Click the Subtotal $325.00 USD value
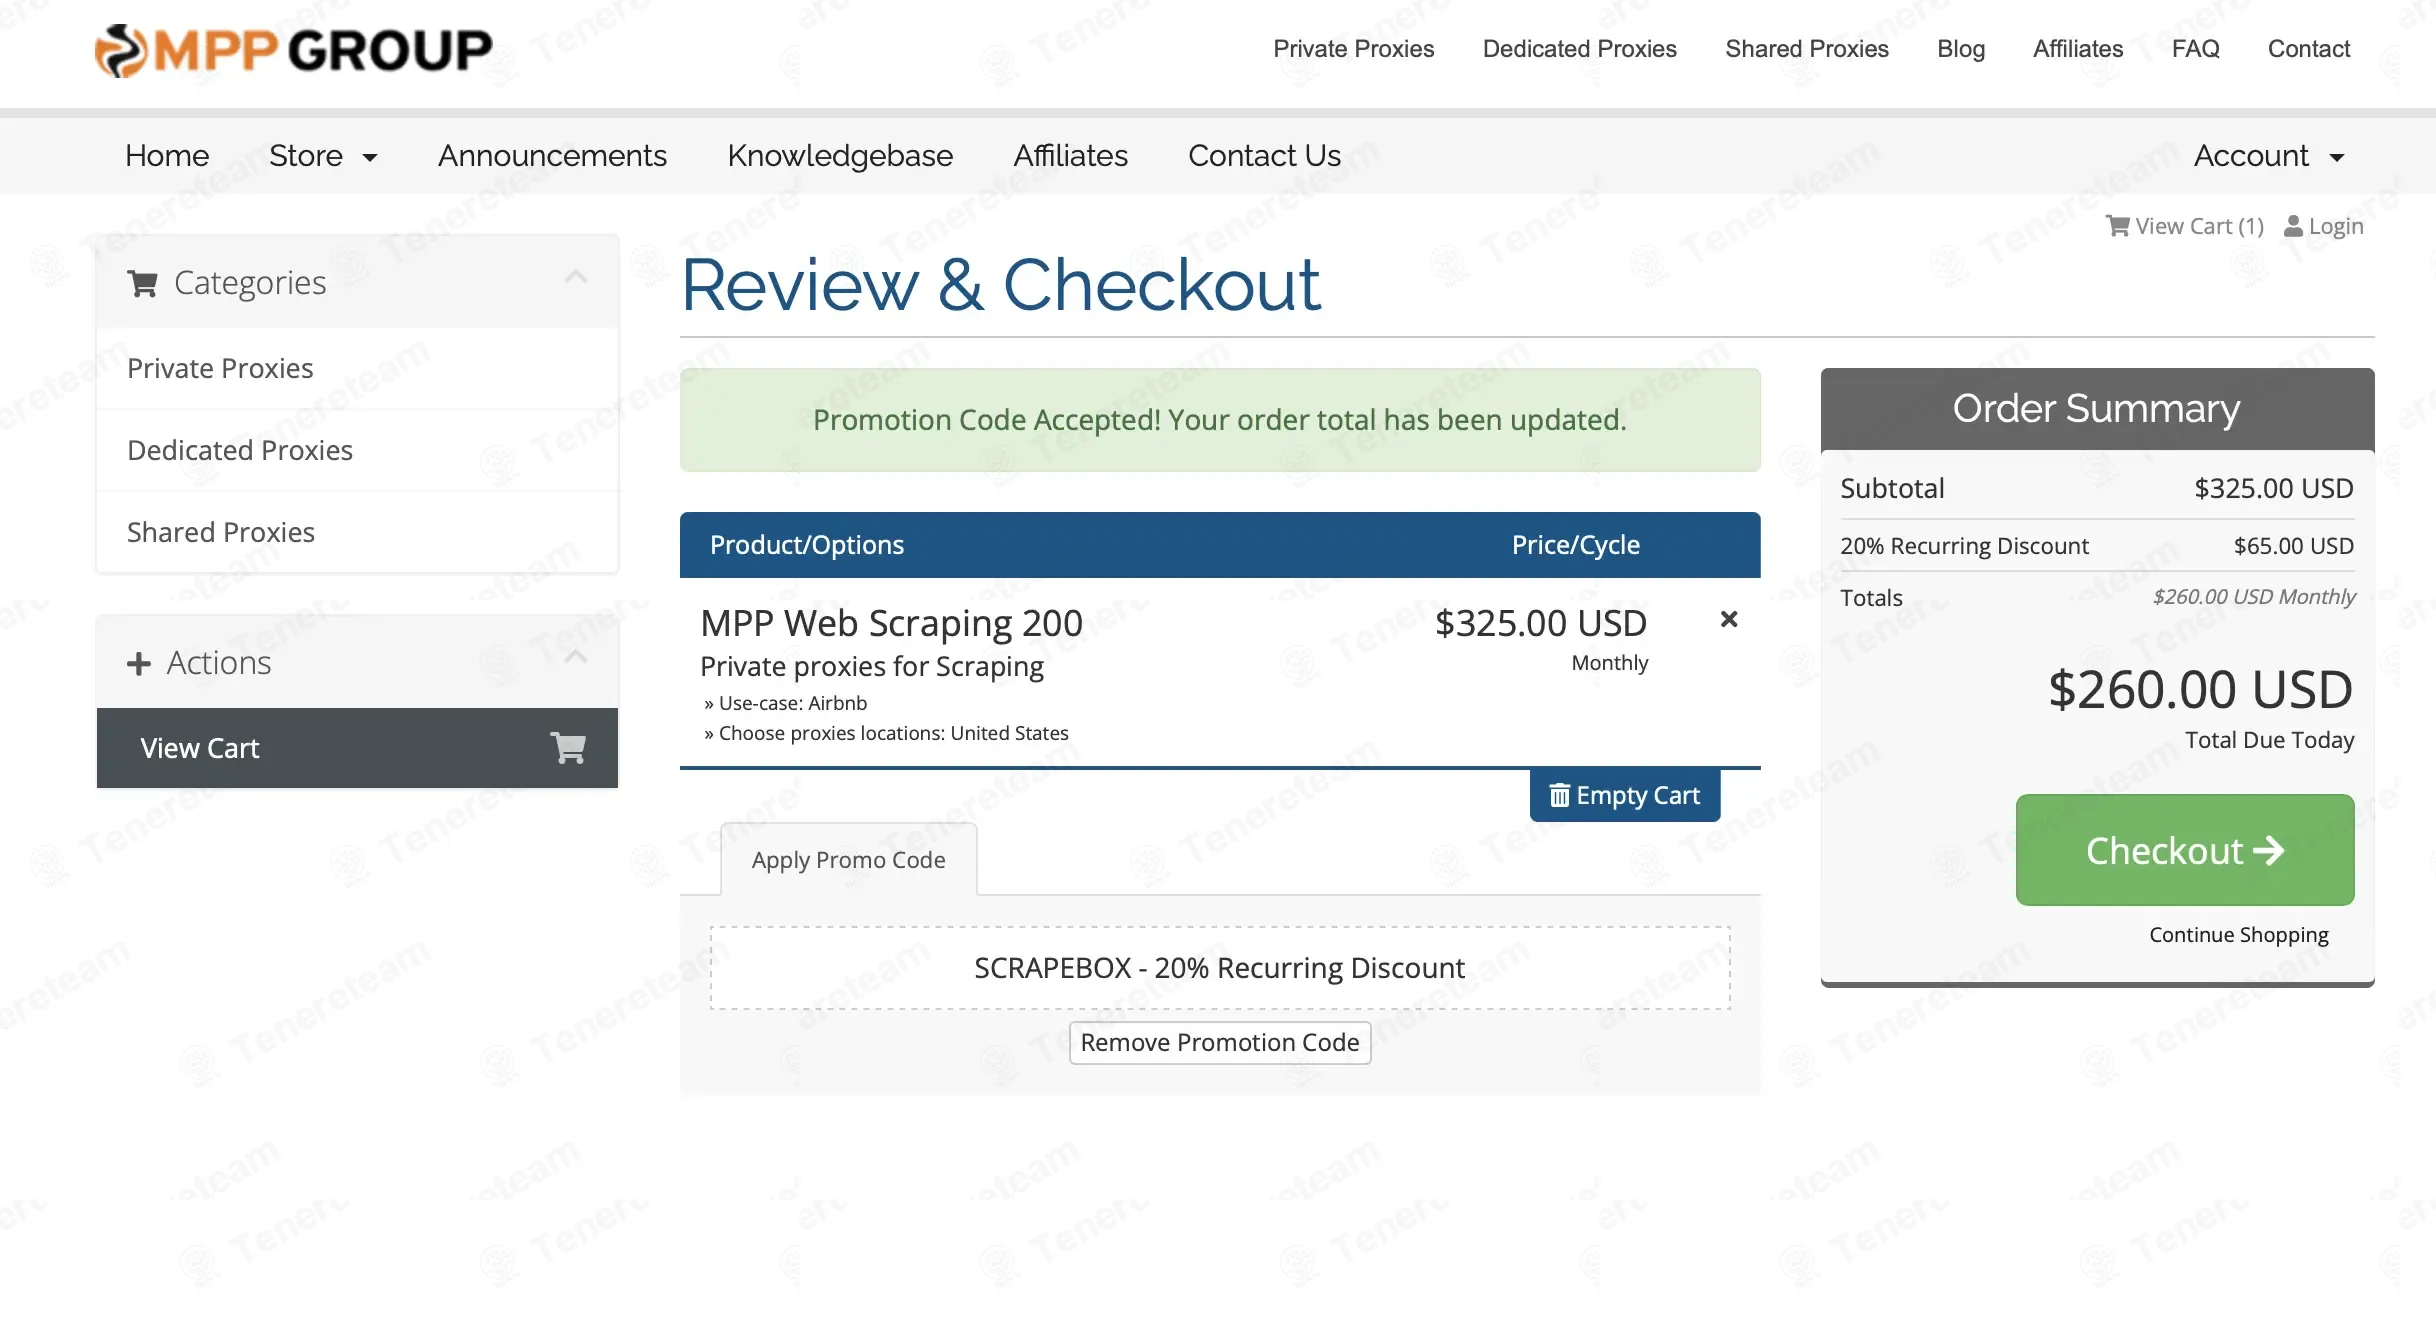Viewport: 2436px width, 1324px height. 2273,488
